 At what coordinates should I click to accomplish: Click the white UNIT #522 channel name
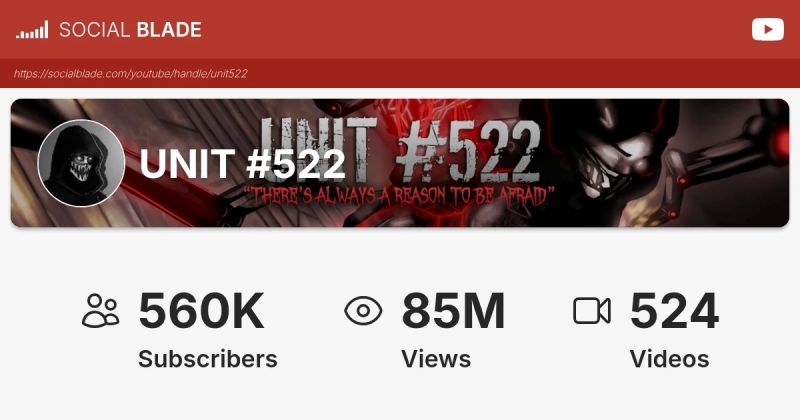tap(242, 164)
